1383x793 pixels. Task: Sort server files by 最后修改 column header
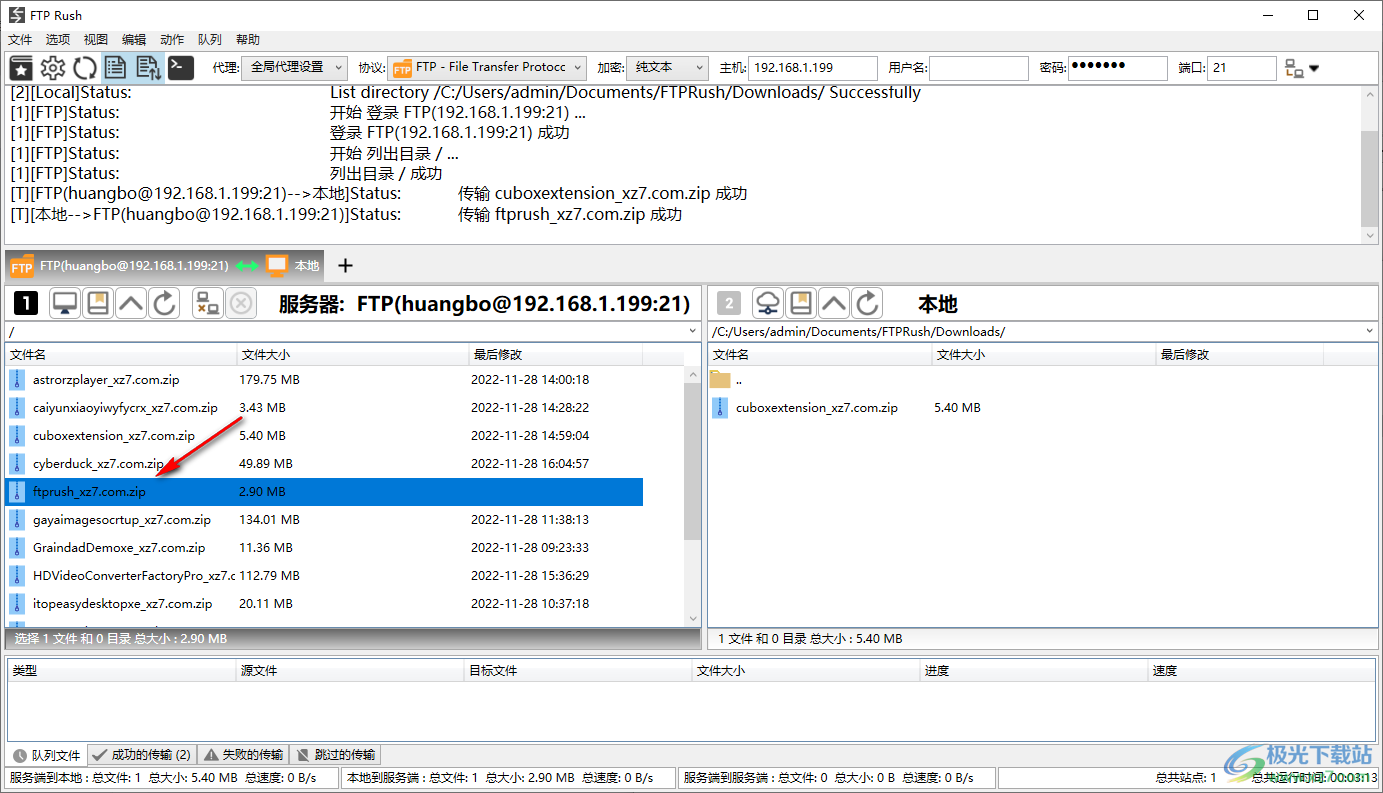point(556,355)
